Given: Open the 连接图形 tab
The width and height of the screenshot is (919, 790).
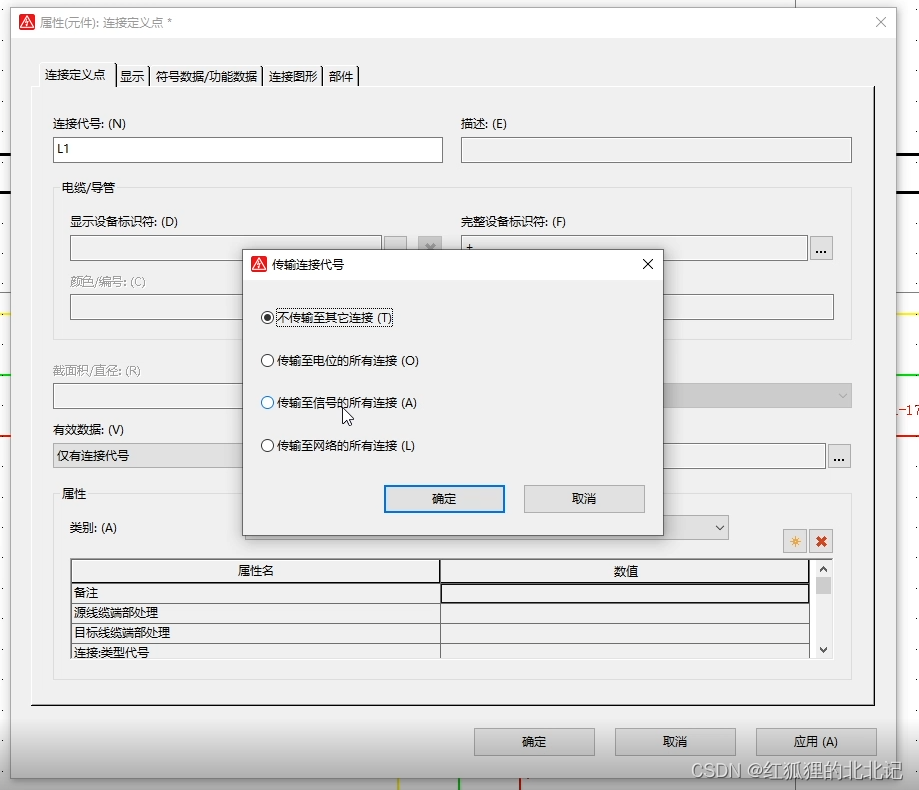Looking at the screenshot, I should tap(291, 75).
